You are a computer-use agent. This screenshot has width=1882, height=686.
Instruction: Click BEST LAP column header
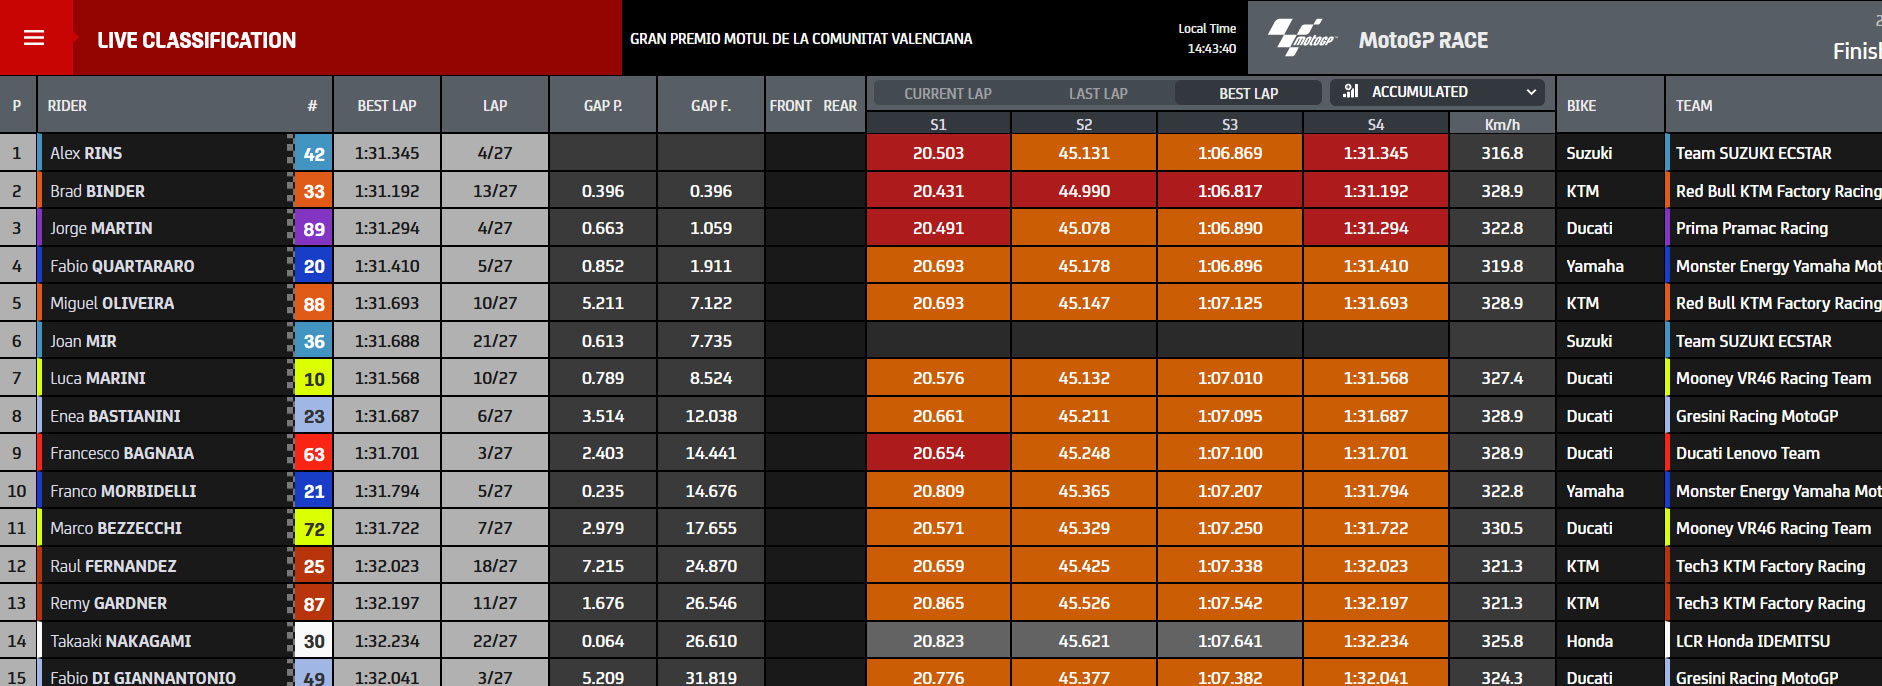tap(387, 105)
